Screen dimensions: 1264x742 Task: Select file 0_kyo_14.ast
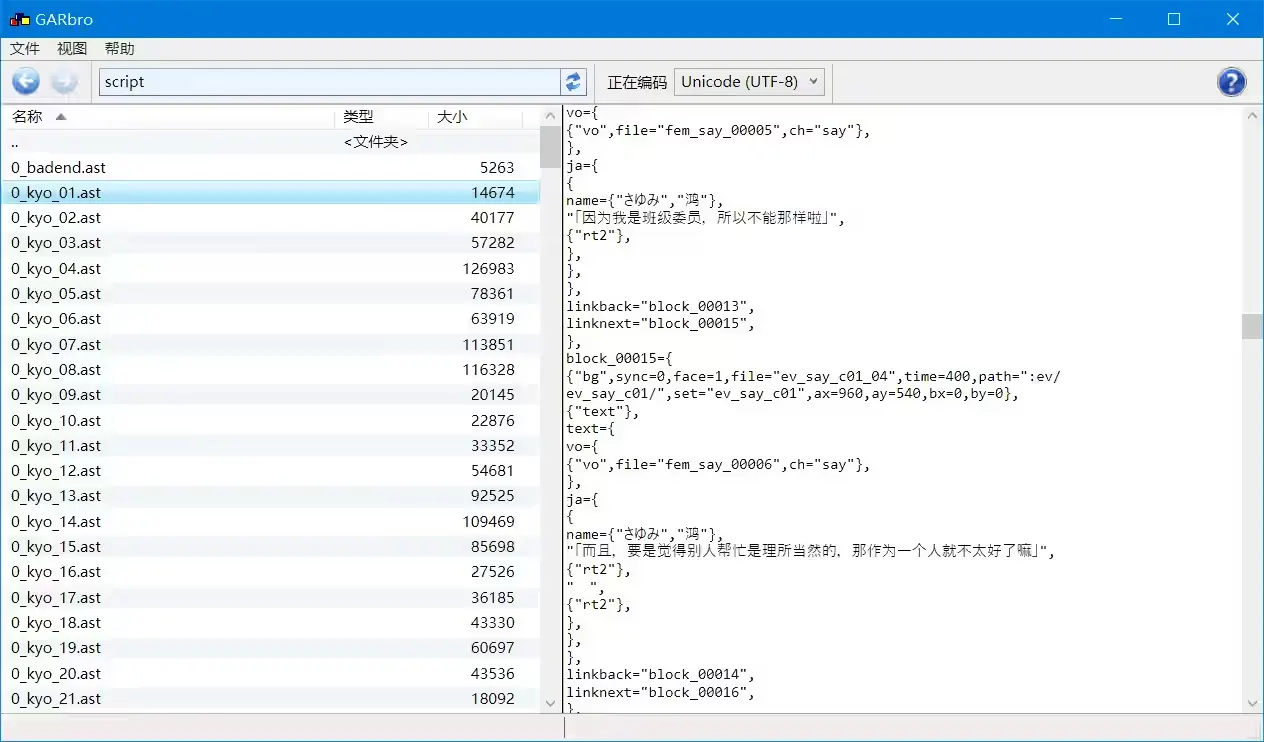tap(270, 522)
